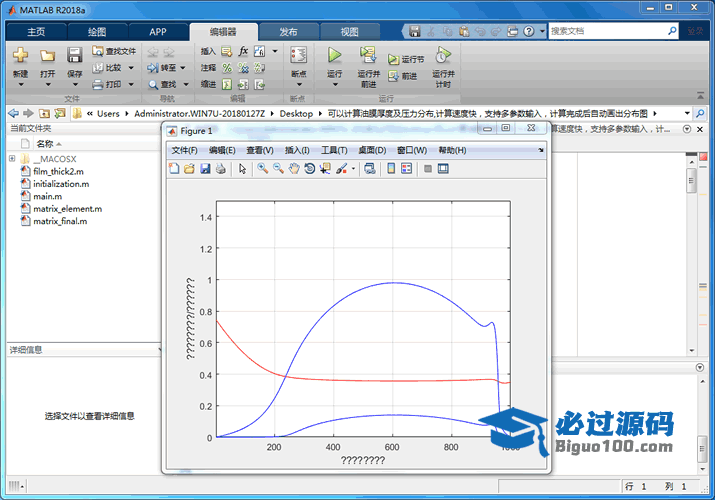Click 查找文件 (Find Files) button
The height and width of the screenshot is (500, 715).
114,51
